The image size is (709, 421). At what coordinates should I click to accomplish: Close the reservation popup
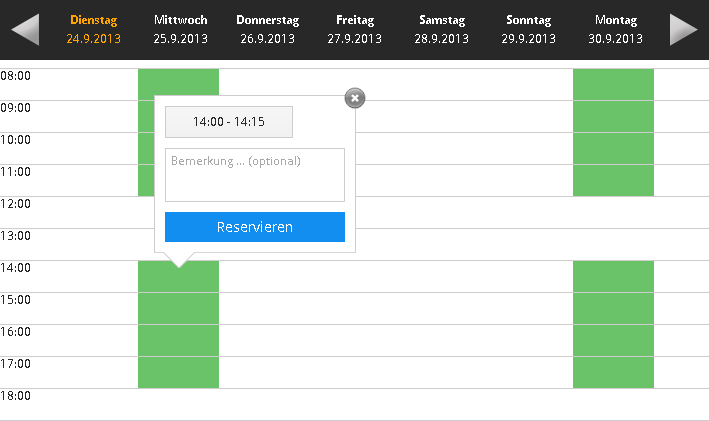pos(355,98)
